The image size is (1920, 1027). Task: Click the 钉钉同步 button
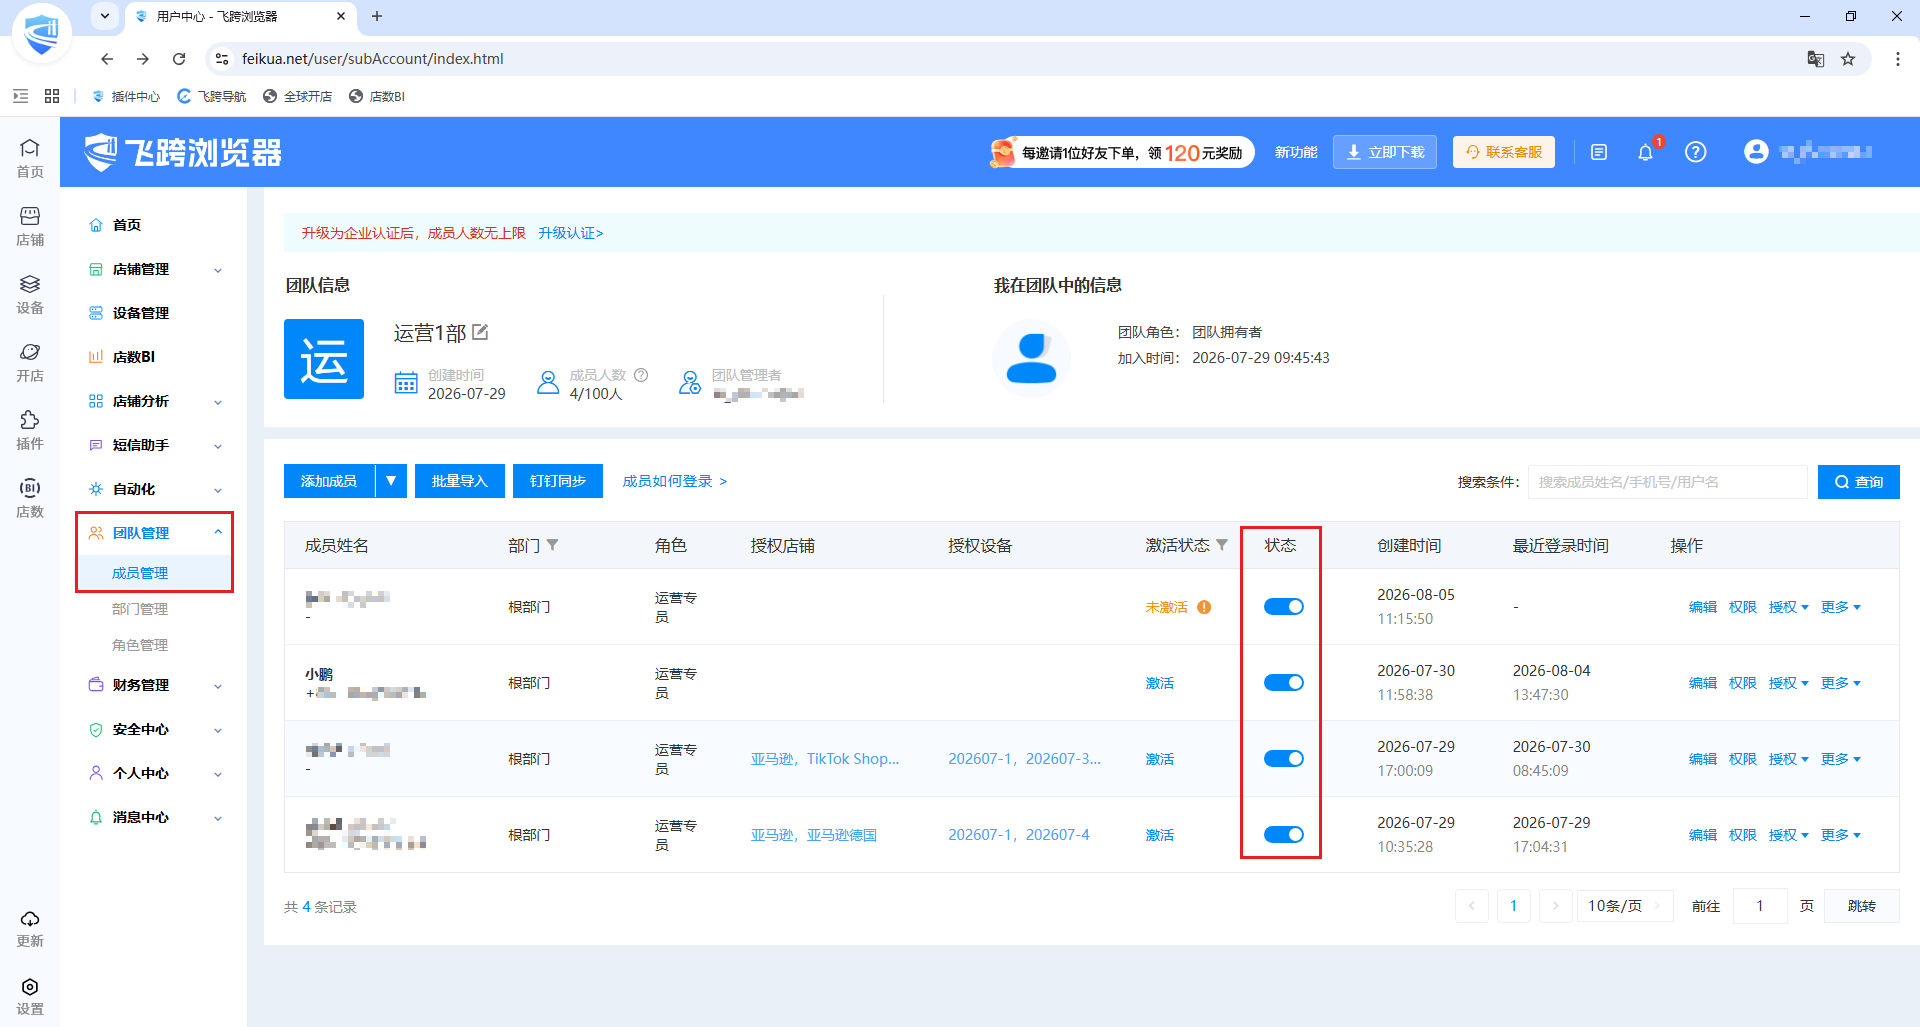(x=558, y=481)
